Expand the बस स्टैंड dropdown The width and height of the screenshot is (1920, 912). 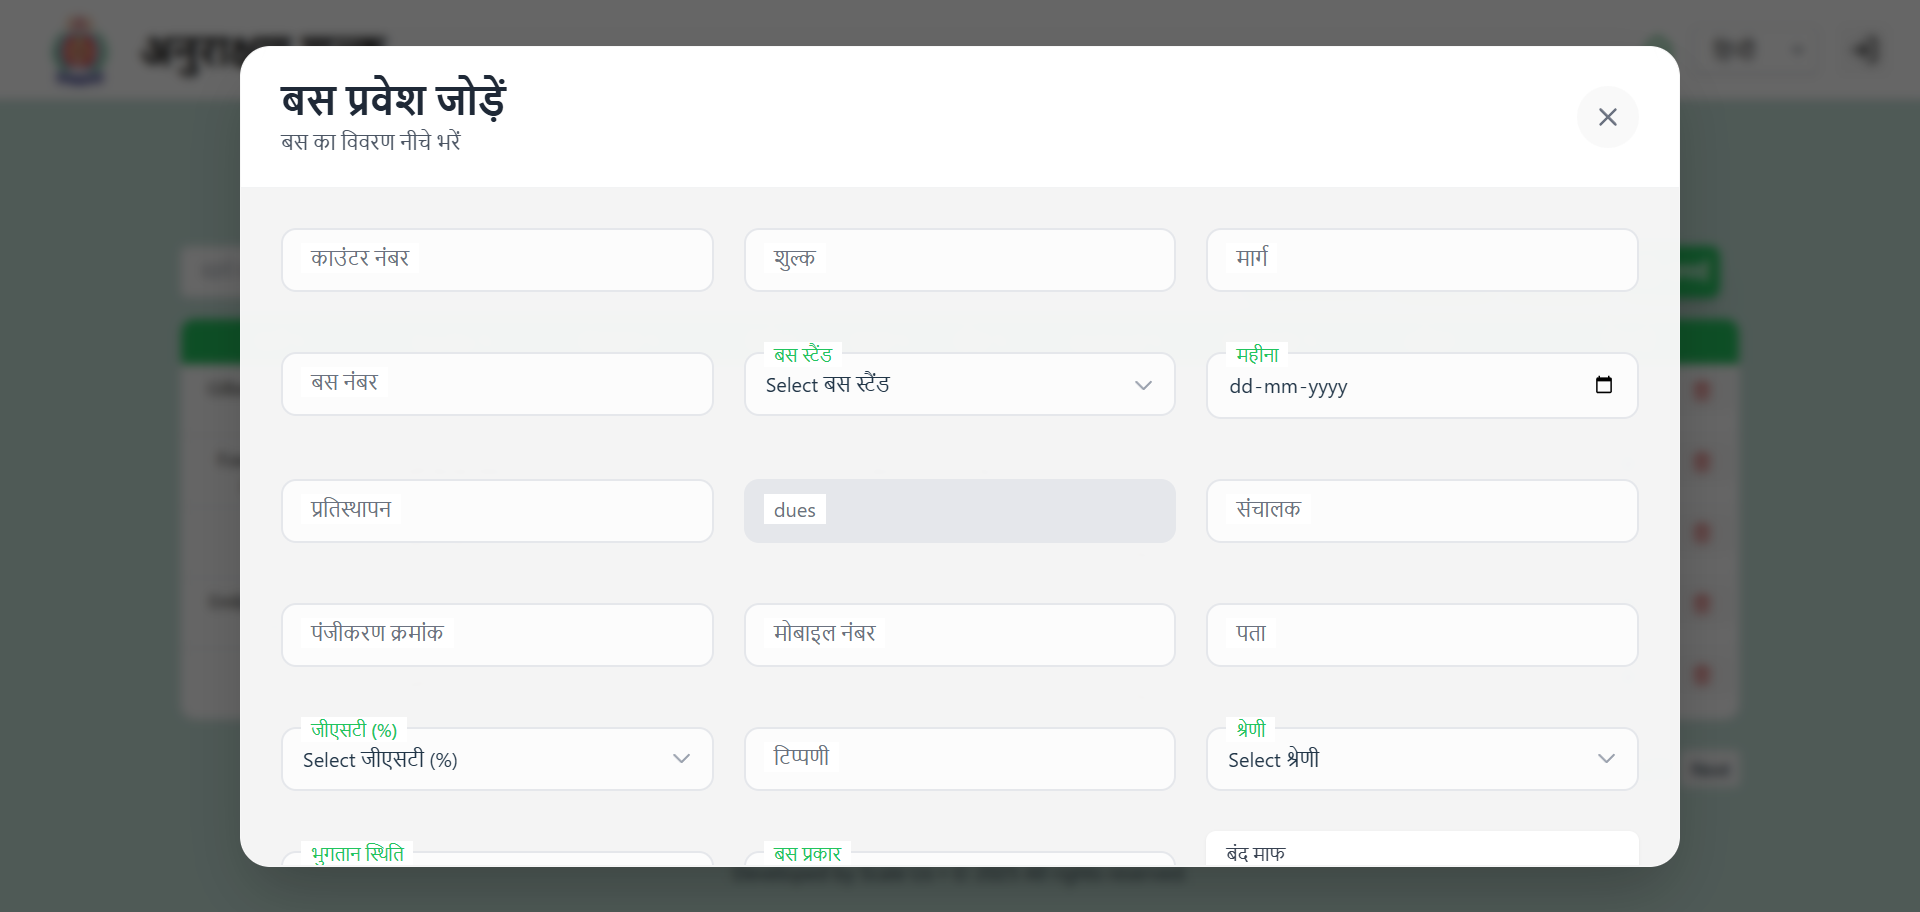tap(958, 385)
